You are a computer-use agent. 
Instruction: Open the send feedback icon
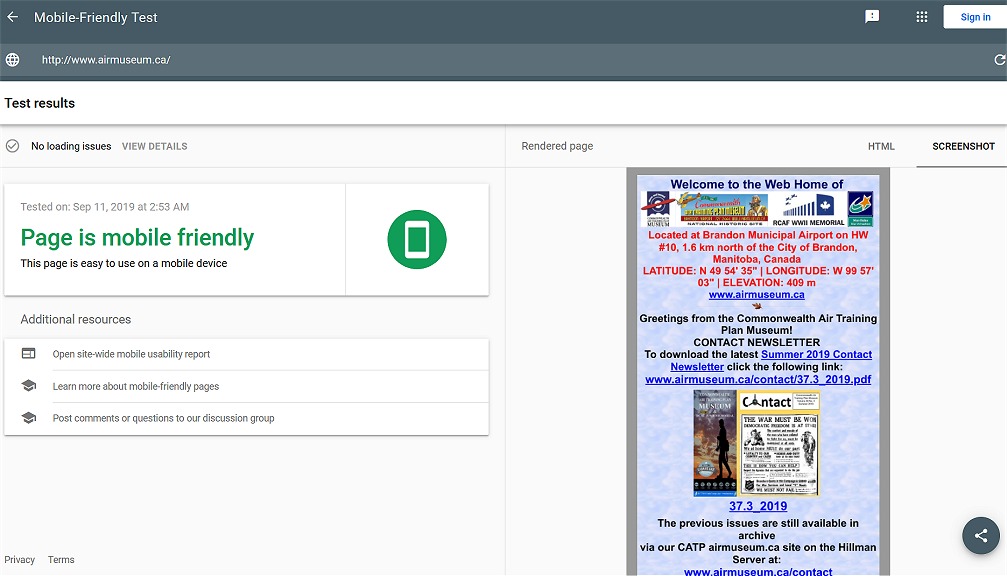(x=872, y=17)
